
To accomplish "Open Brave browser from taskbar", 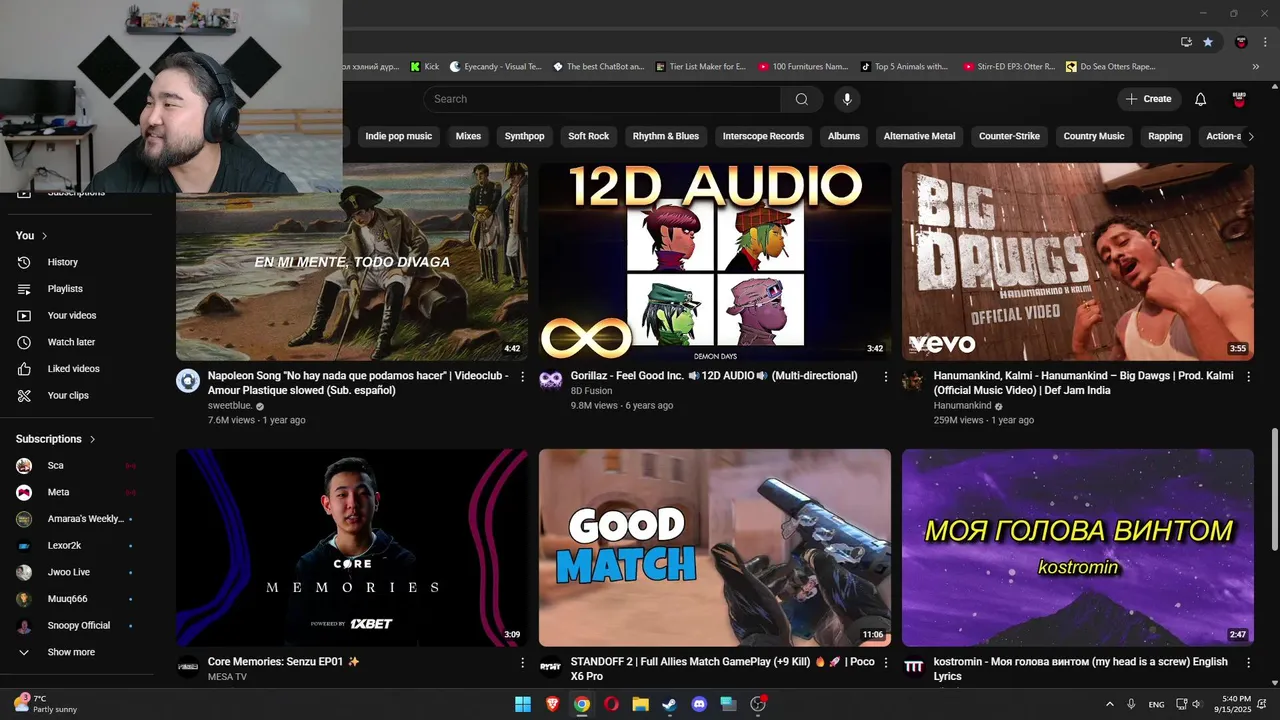I will (x=553, y=704).
